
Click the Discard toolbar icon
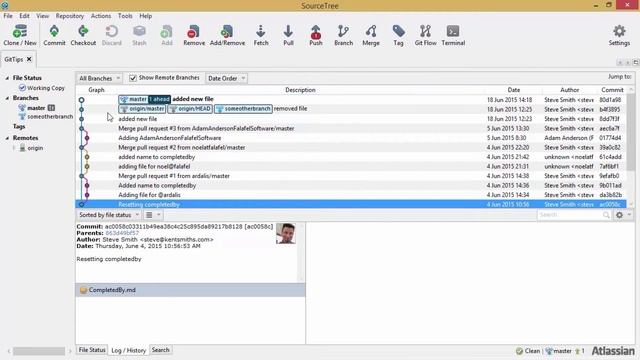111,35
